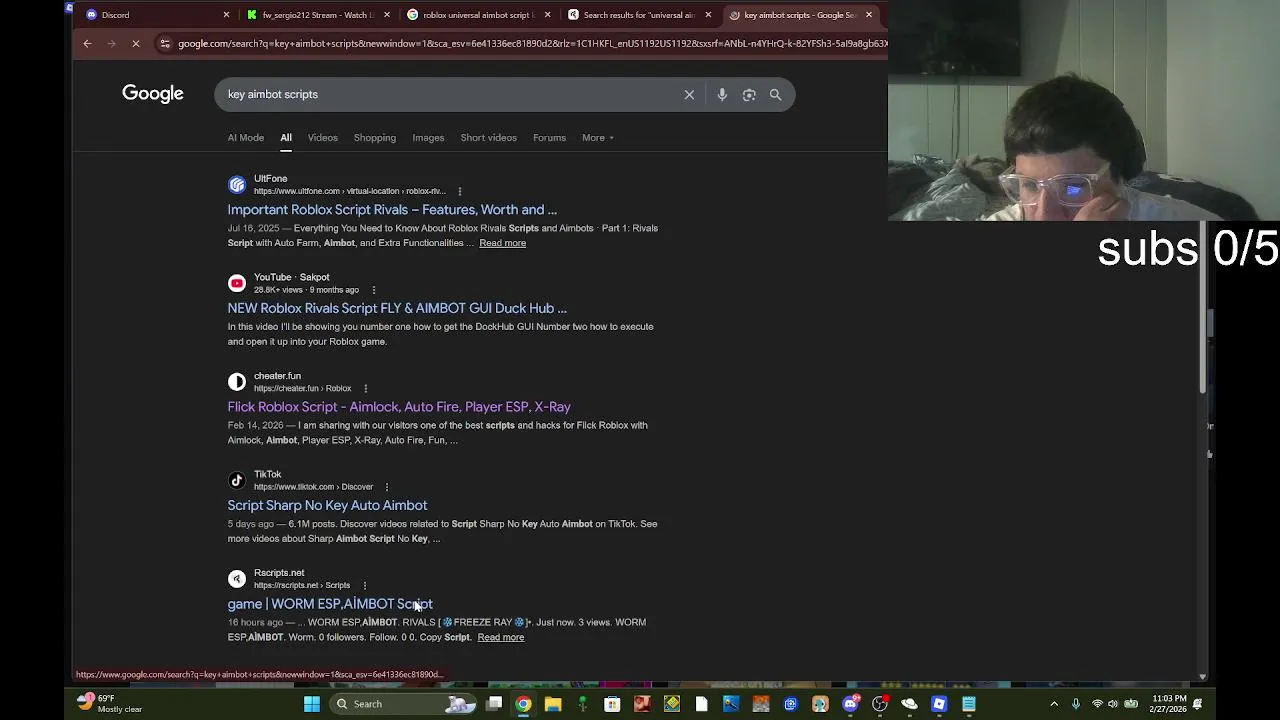Open Microsoft Store from the taskbar
Viewport: 1280px width, 720px height.
(x=612, y=704)
